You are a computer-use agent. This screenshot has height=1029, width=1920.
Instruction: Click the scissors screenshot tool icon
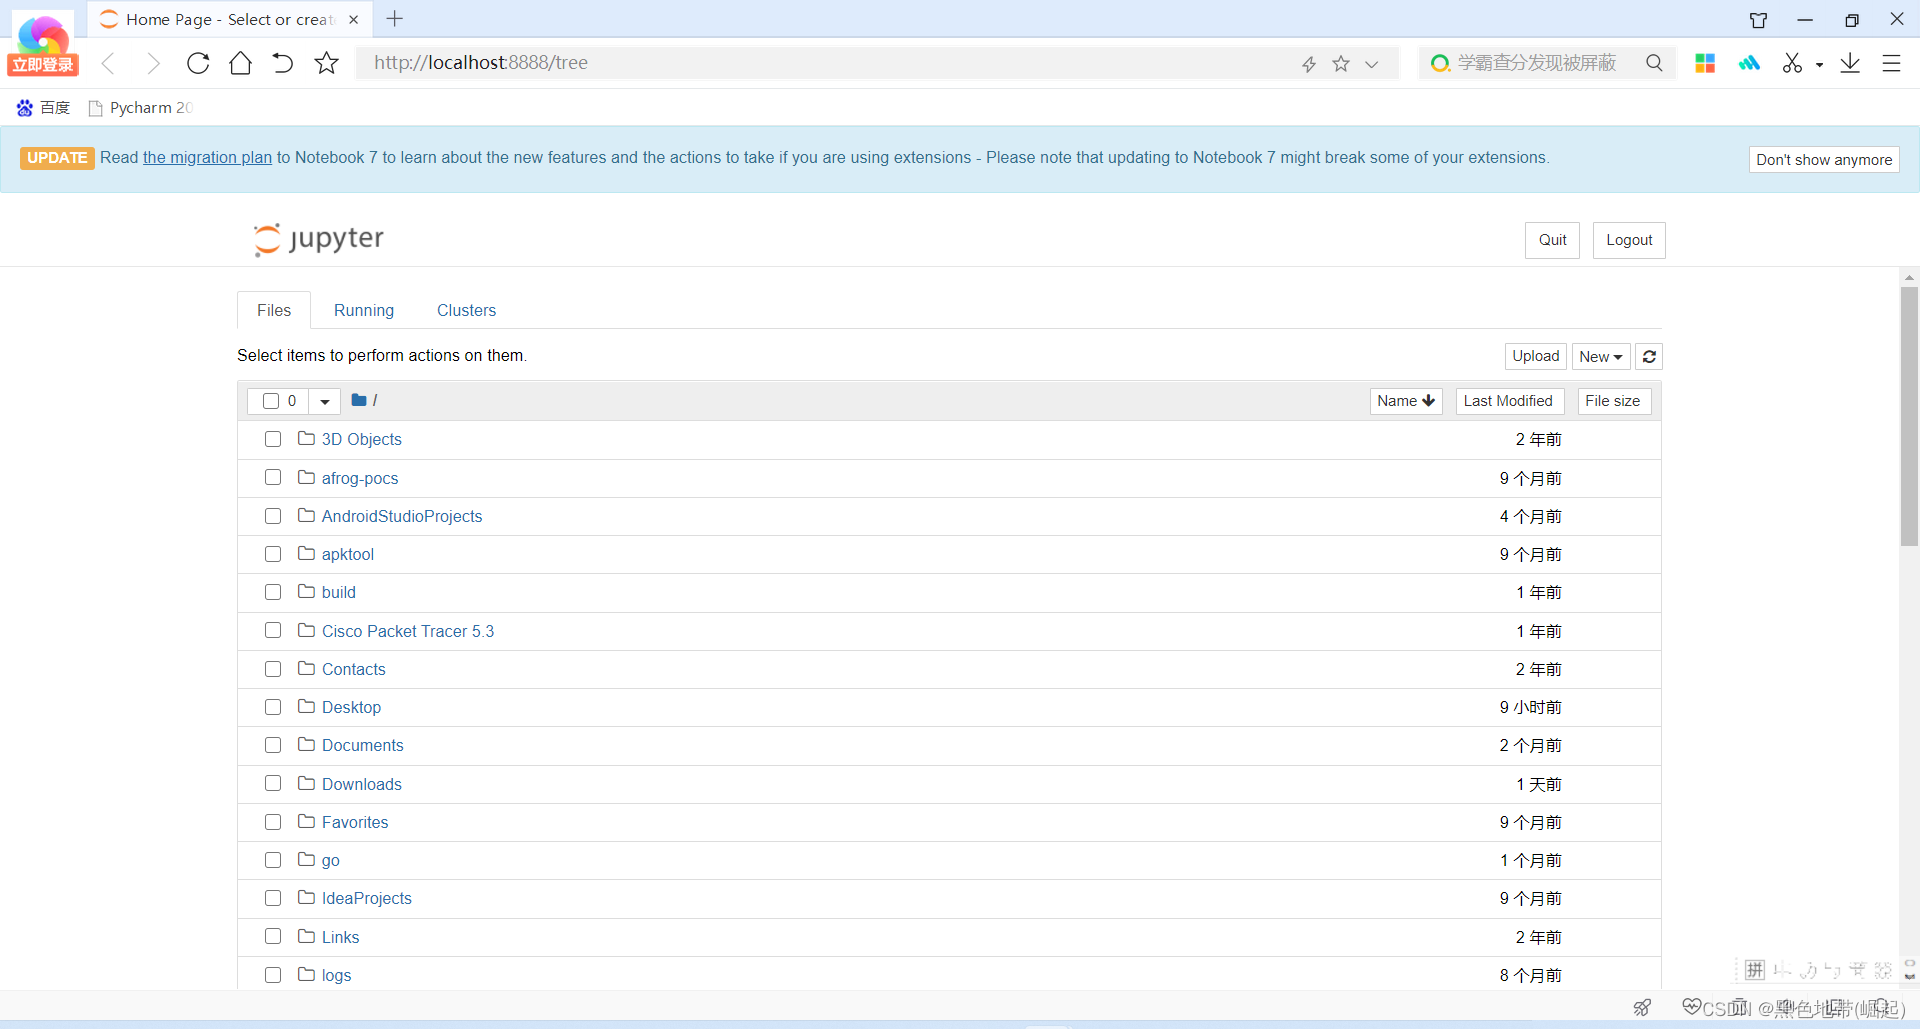1792,63
